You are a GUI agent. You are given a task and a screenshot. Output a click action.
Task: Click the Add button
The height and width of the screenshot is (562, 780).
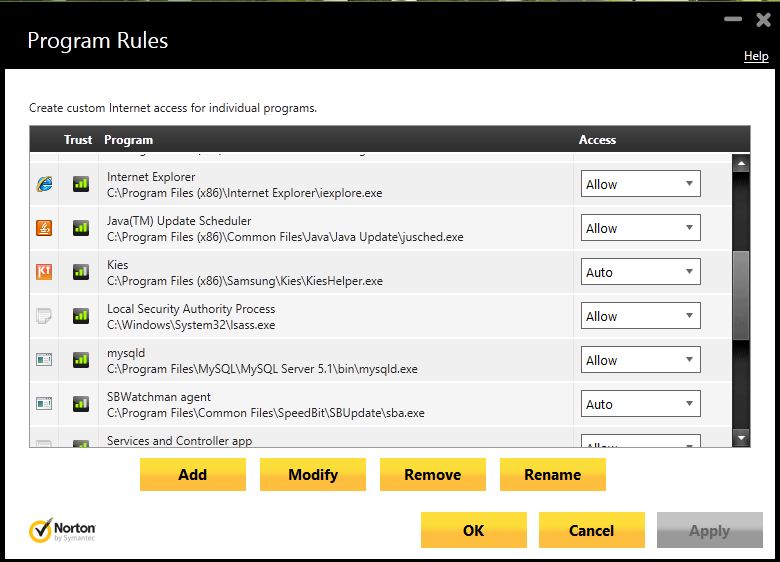coord(193,474)
